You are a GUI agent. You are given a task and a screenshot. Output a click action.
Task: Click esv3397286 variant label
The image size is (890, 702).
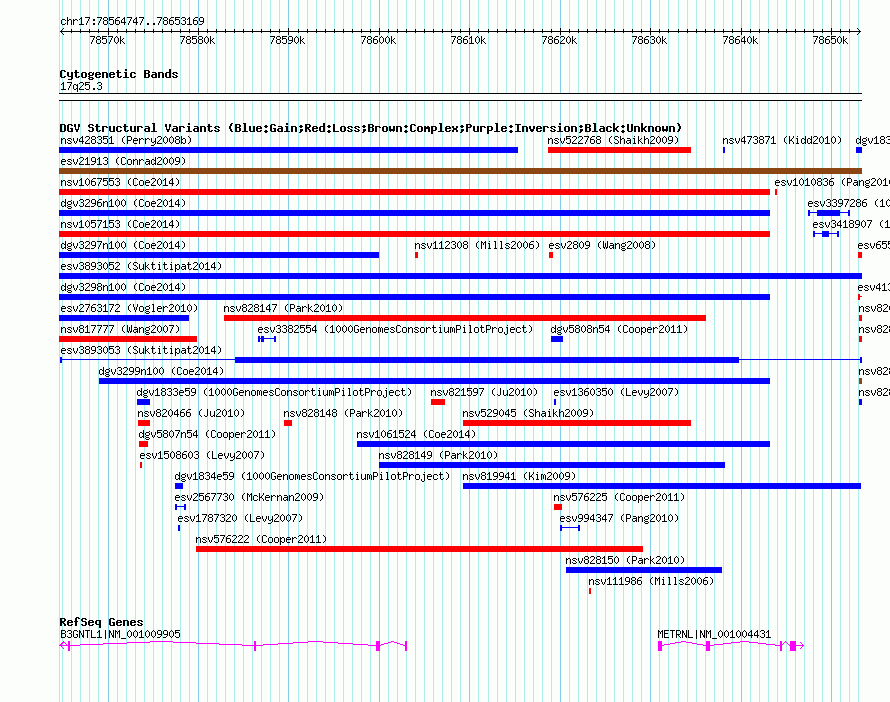pos(849,203)
